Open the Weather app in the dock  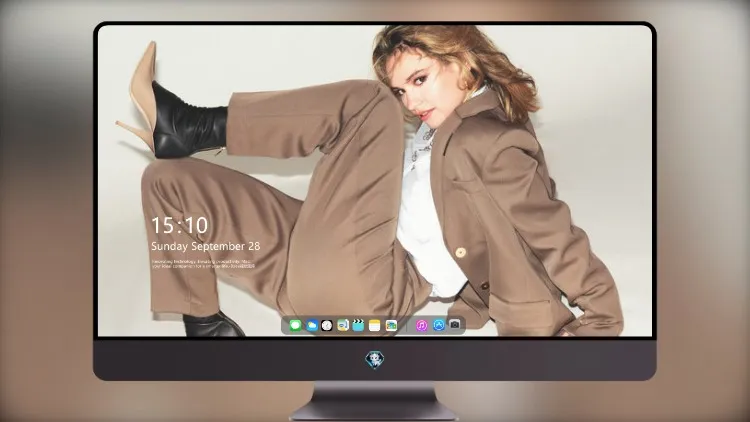coord(312,325)
